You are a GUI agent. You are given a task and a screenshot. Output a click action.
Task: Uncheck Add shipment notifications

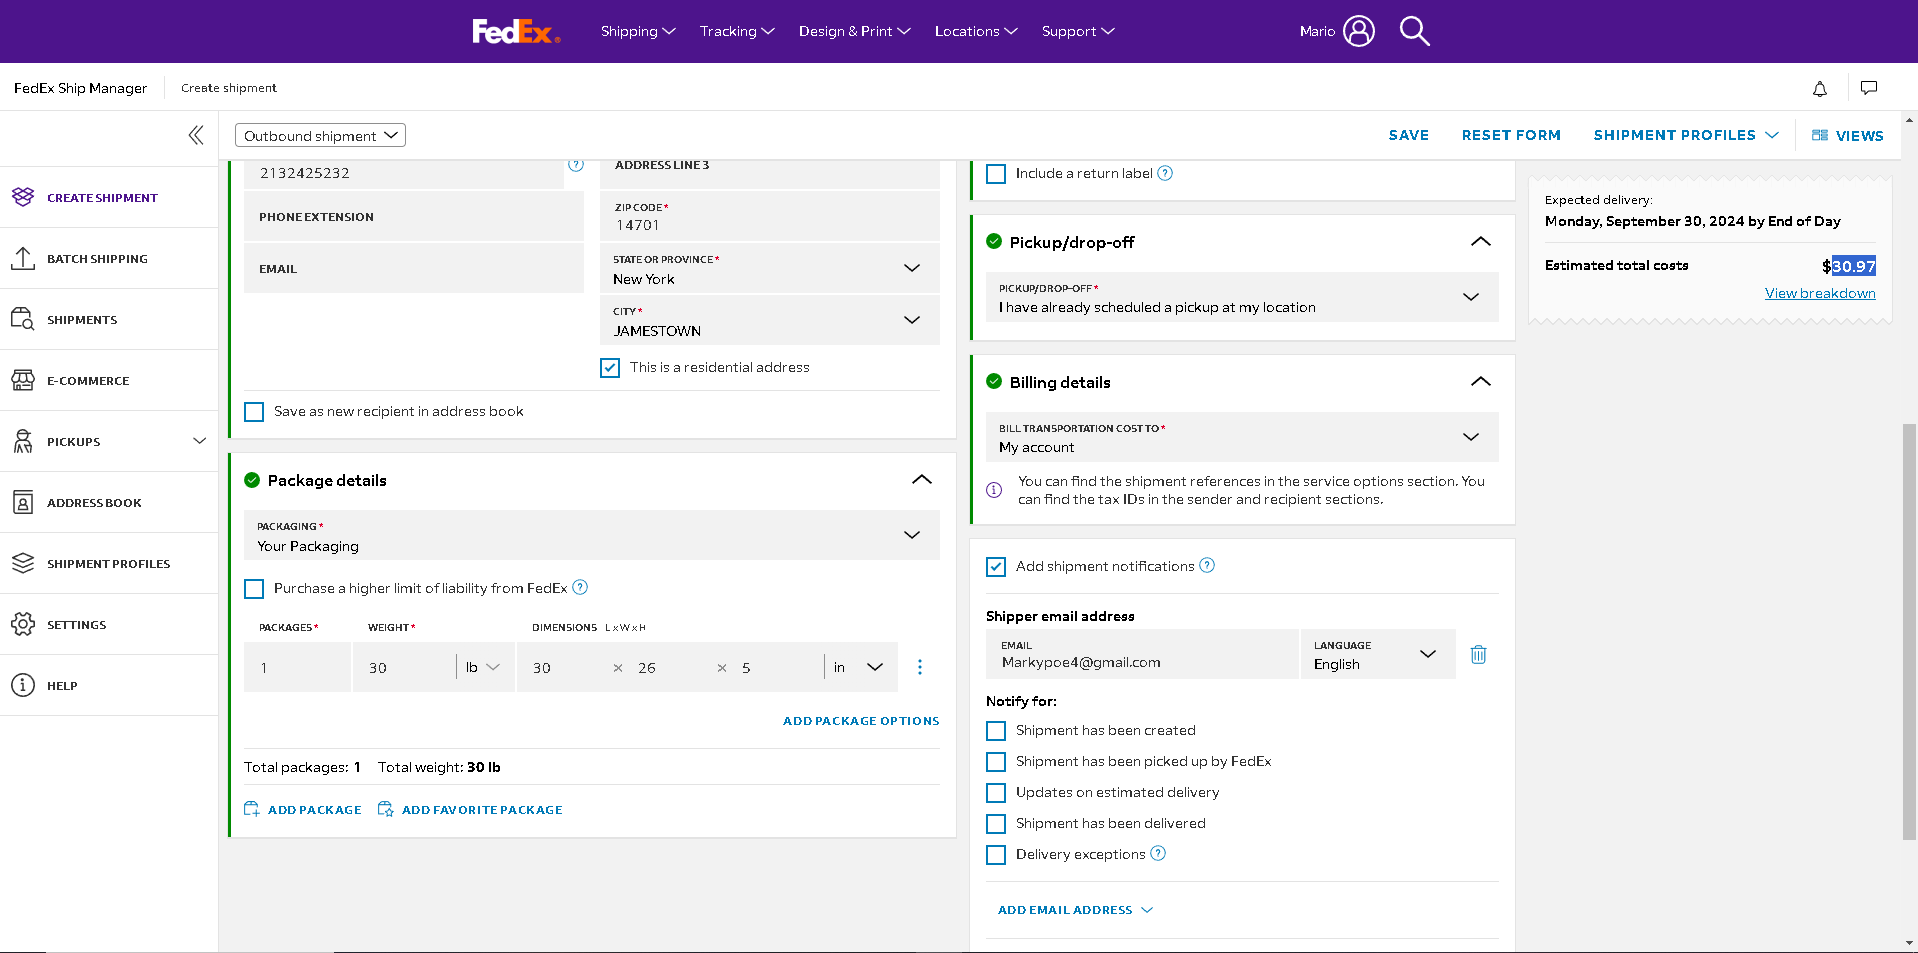(x=996, y=567)
